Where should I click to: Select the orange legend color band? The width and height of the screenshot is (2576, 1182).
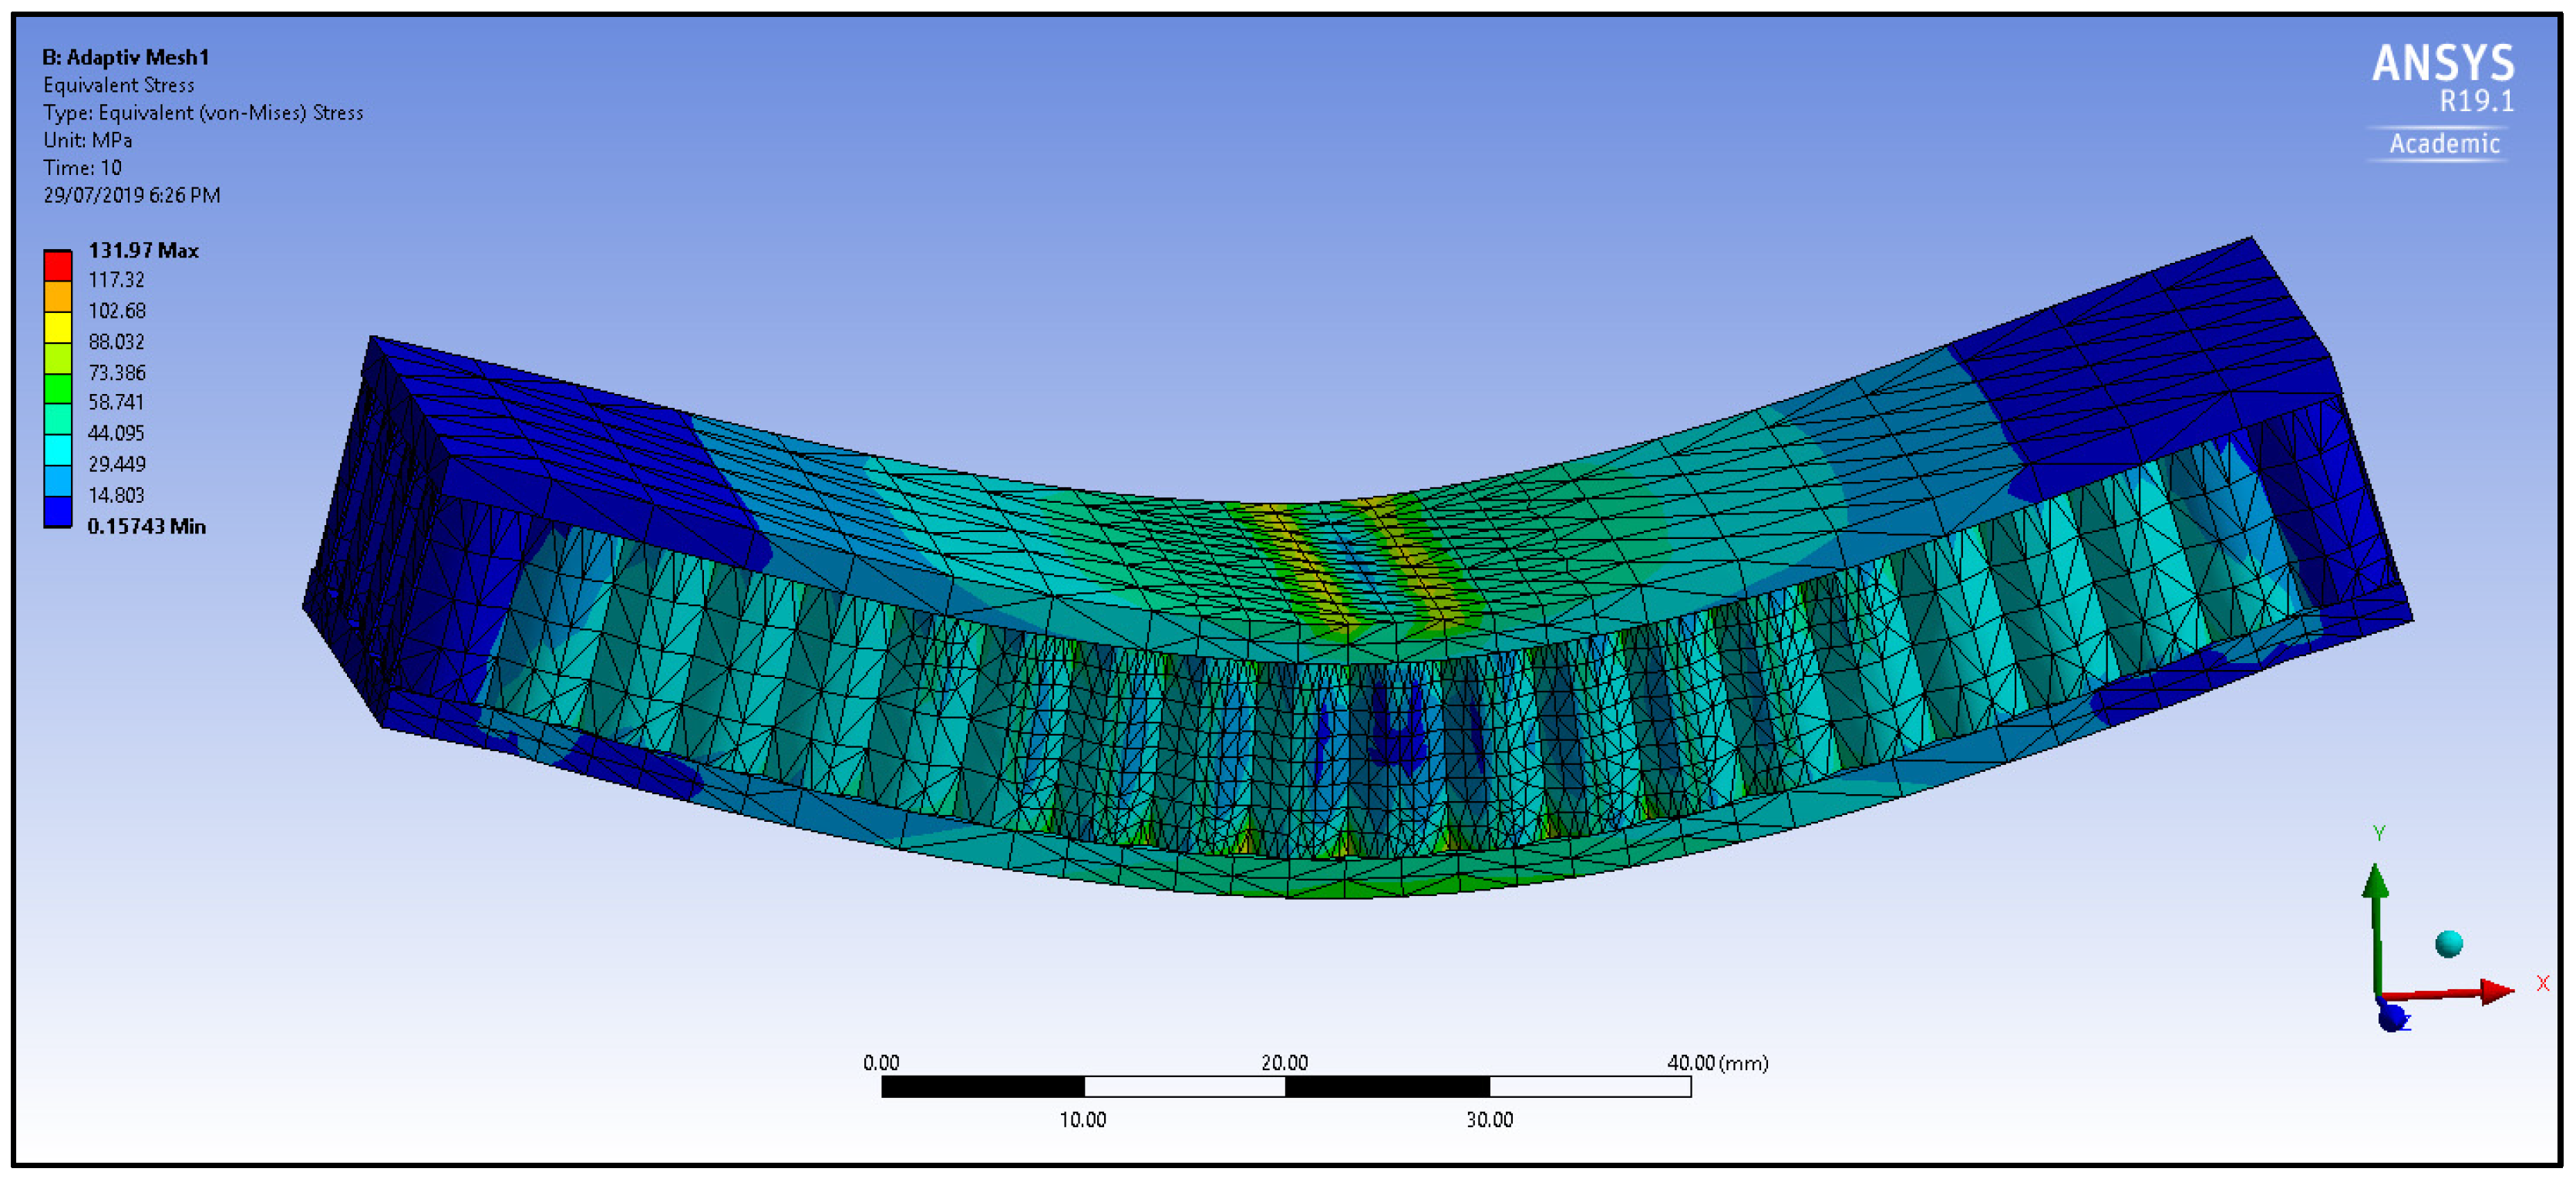coord(58,296)
